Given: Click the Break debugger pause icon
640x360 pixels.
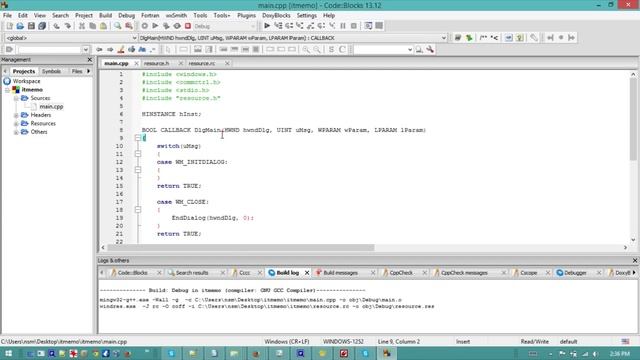Looking at the screenshot, I should (343, 26).
